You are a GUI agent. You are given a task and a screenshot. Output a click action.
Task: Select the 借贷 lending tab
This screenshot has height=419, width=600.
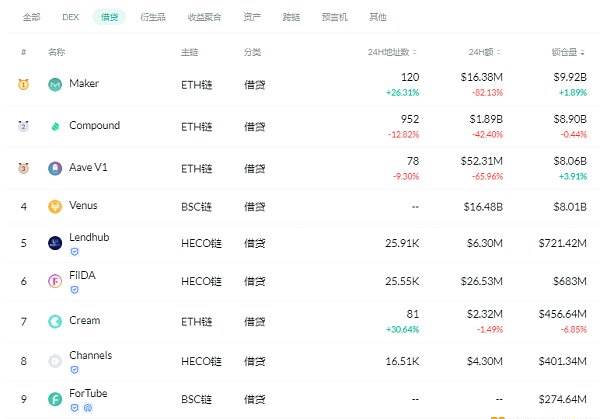click(109, 17)
